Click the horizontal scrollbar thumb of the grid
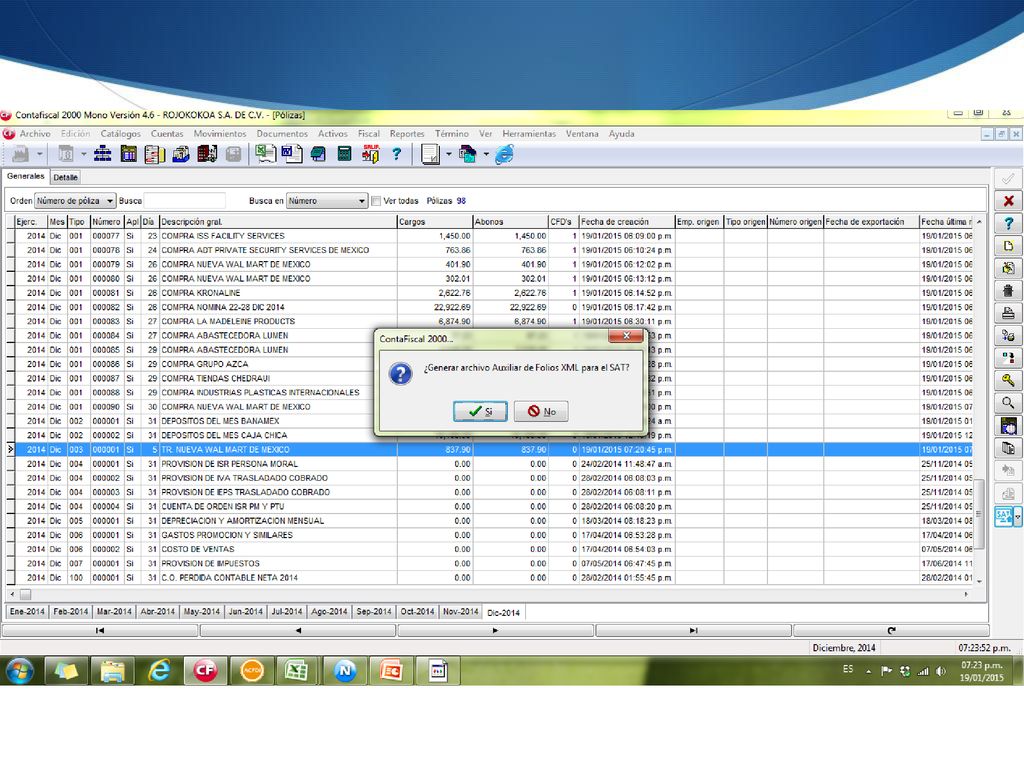1024x768 pixels. point(25,595)
